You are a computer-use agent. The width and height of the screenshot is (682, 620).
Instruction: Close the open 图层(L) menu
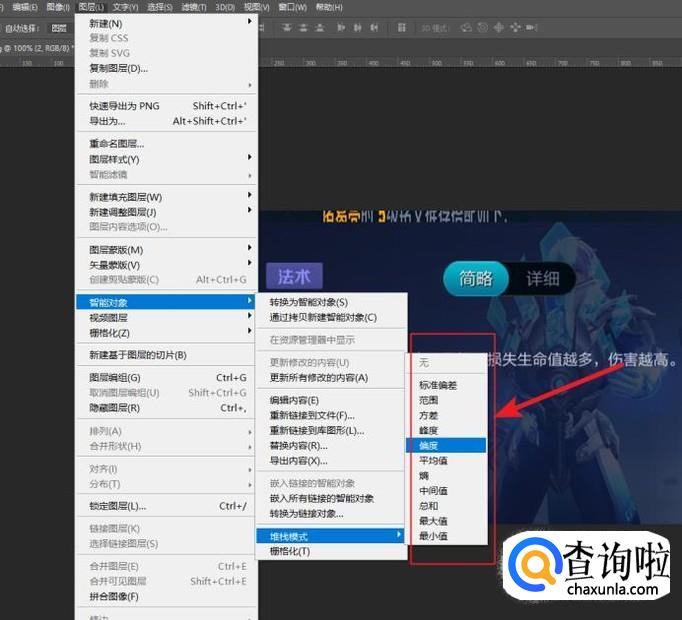click(x=91, y=7)
